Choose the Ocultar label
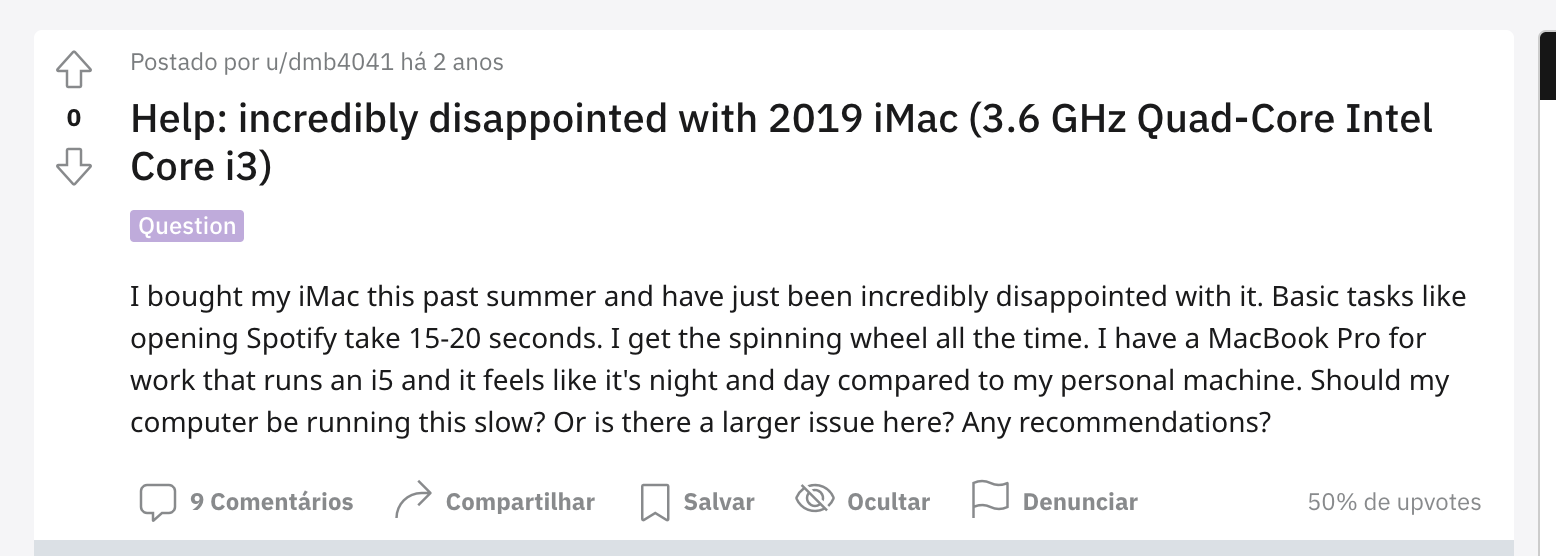 click(x=888, y=501)
